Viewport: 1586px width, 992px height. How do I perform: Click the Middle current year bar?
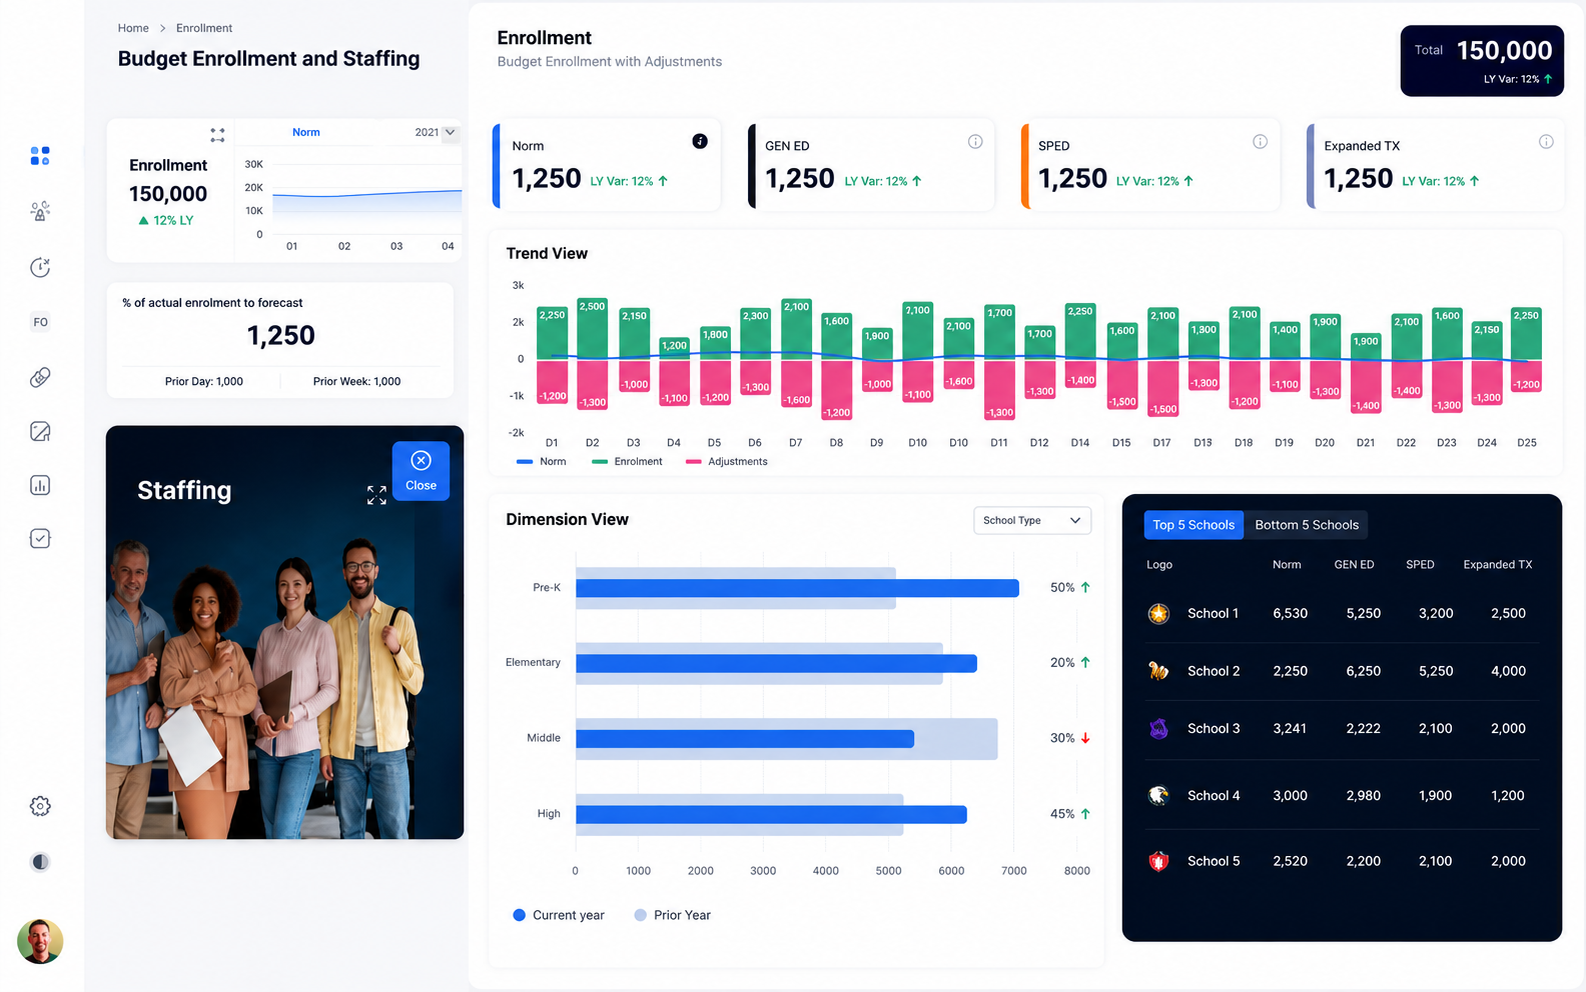745,739
